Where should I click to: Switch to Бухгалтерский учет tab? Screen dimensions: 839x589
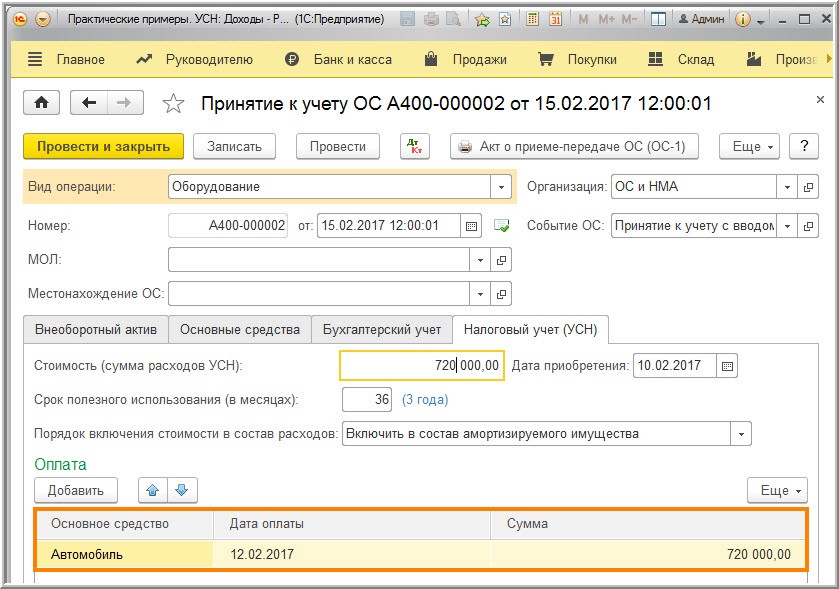pyautogui.click(x=381, y=329)
